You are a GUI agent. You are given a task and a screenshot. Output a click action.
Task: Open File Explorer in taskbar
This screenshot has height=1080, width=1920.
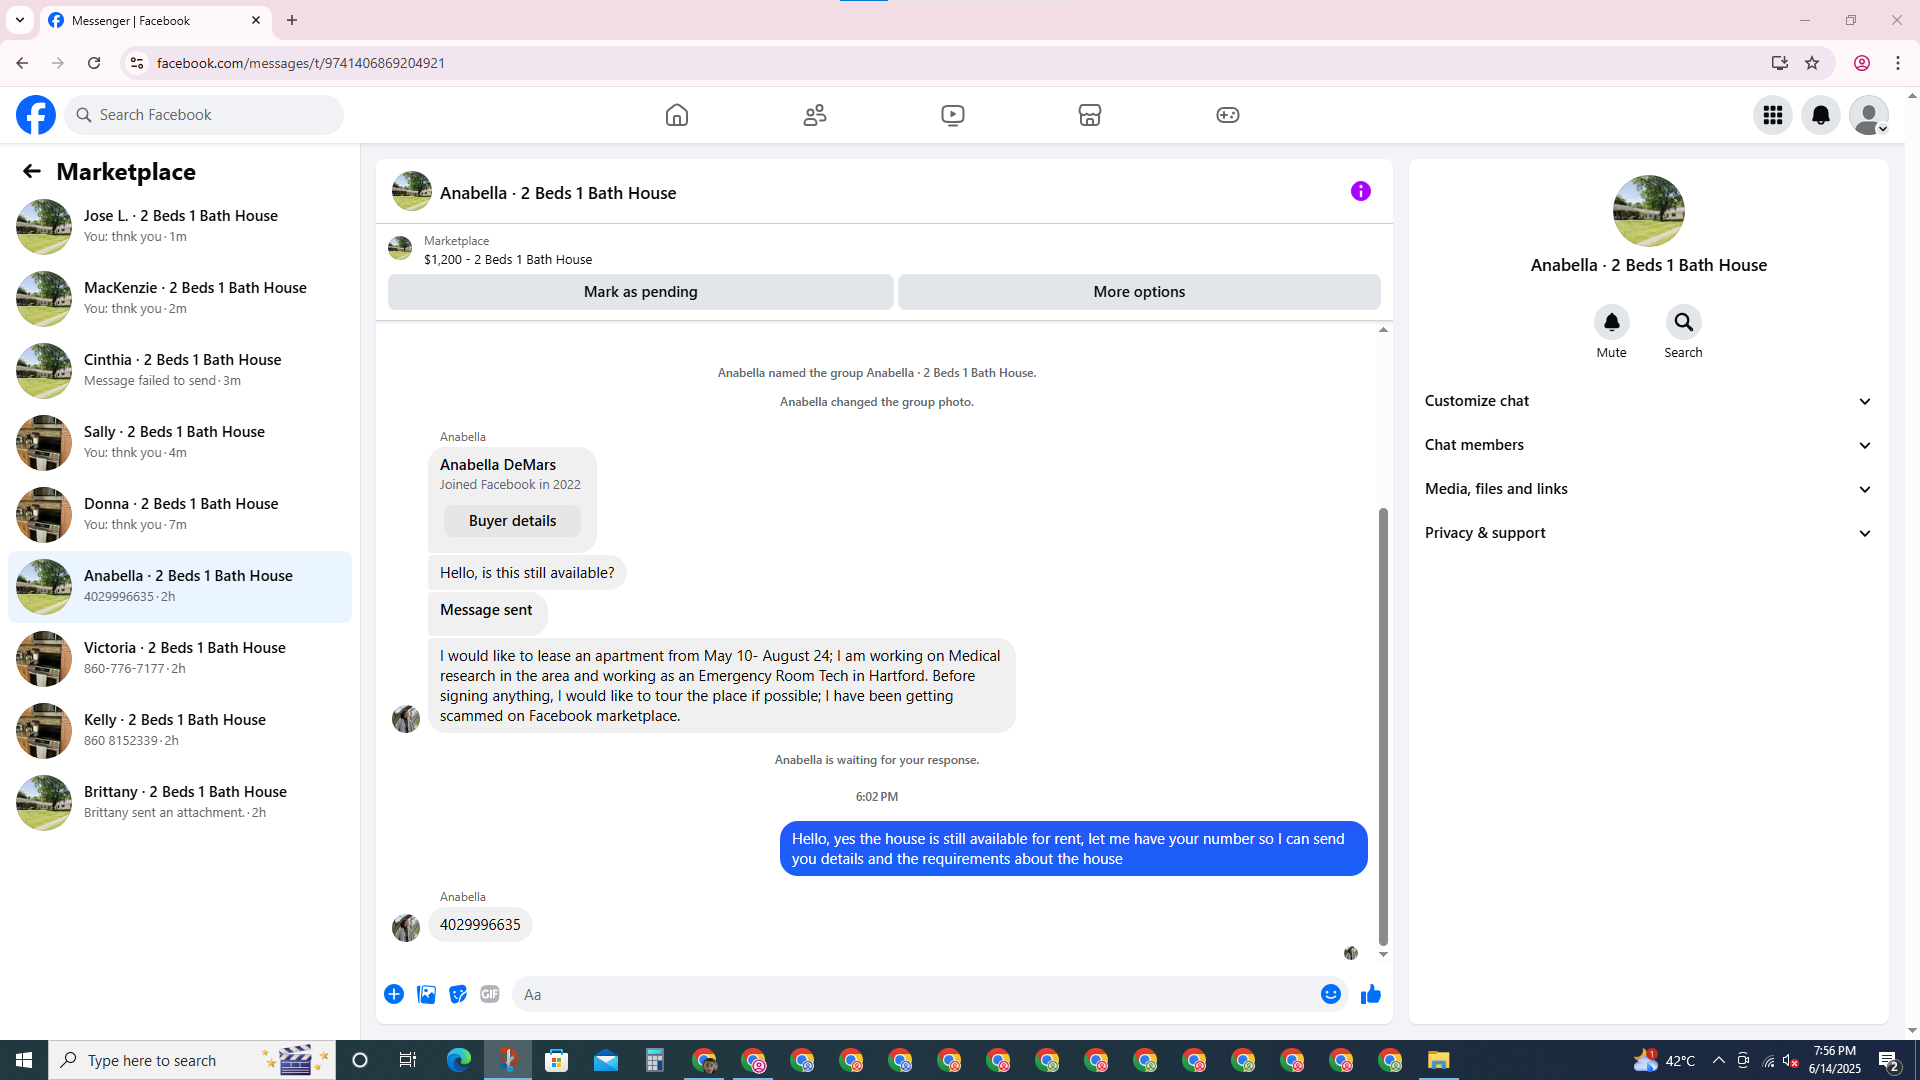pos(1439,1060)
